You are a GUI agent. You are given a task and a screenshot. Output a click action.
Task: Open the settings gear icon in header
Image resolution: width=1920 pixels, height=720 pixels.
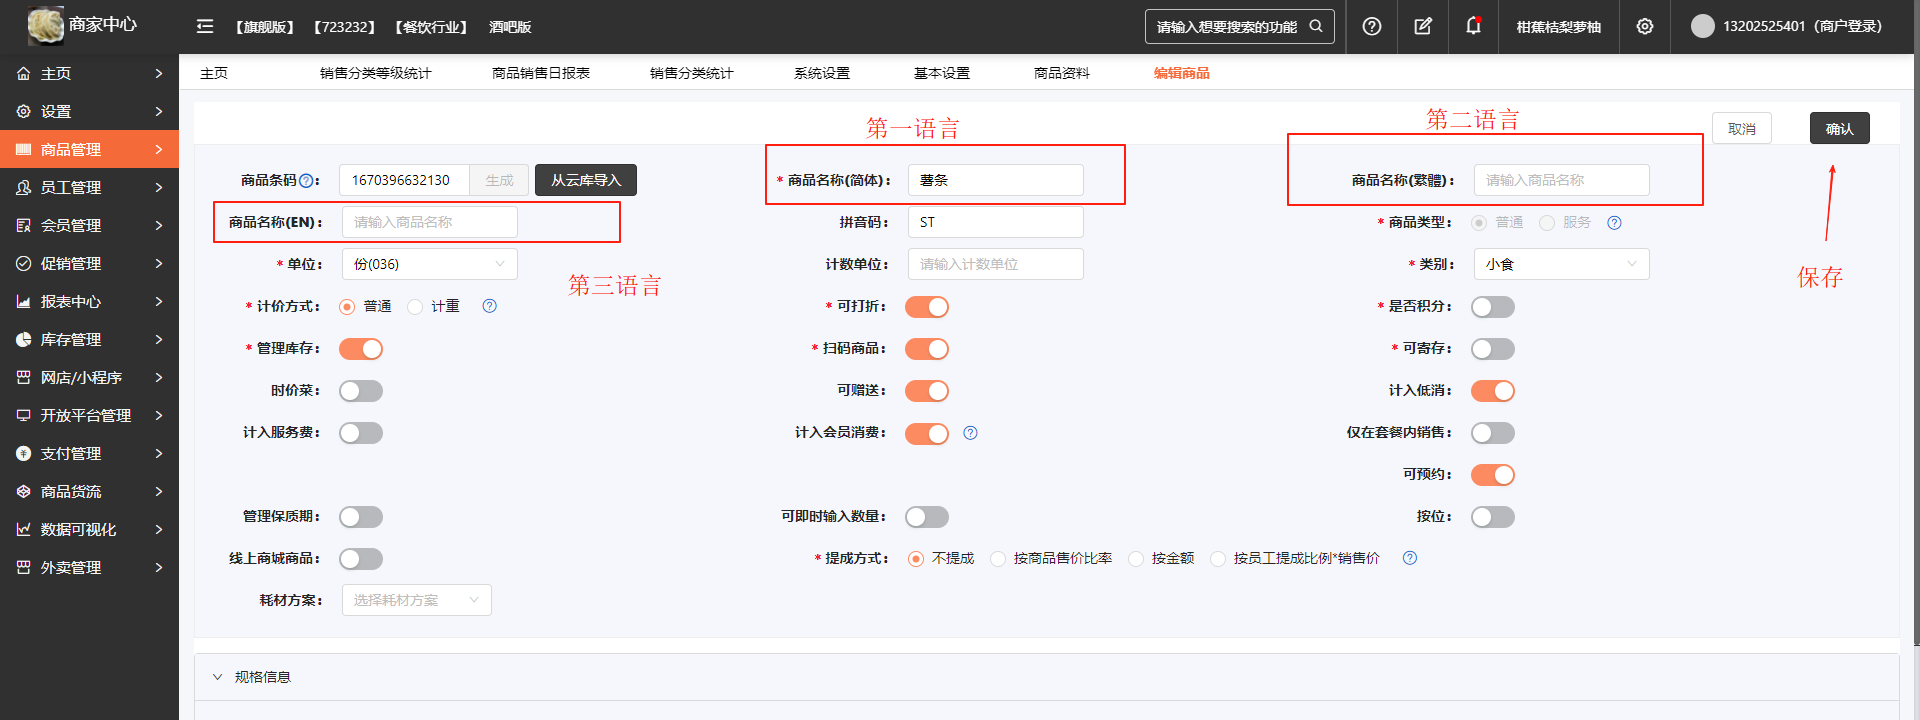(x=1645, y=27)
